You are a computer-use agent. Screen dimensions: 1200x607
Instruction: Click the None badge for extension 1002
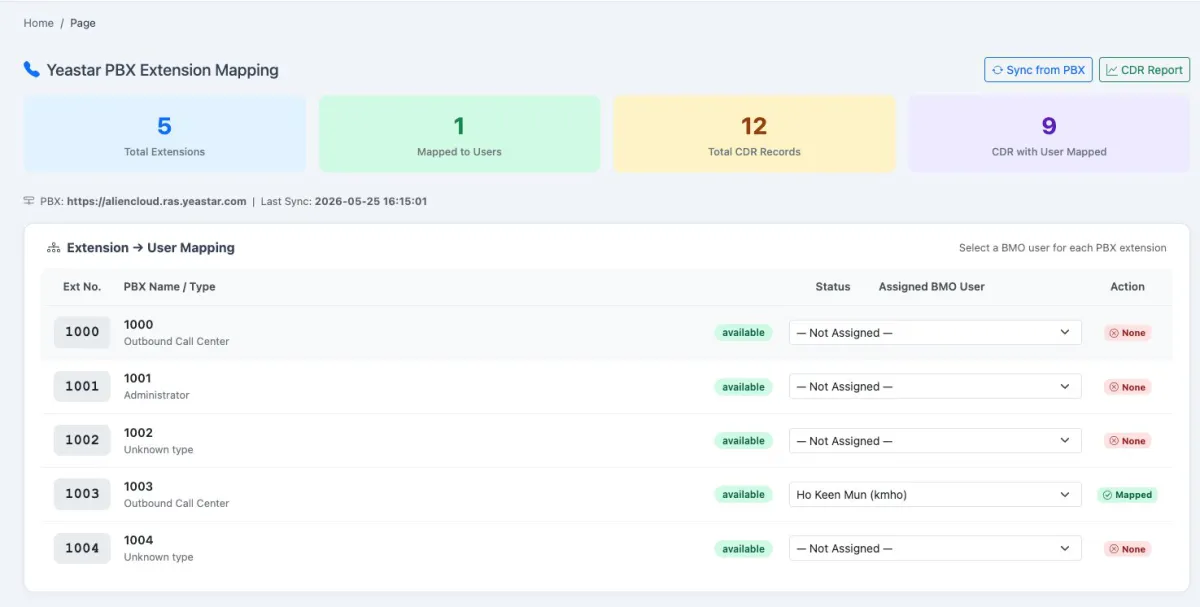tap(1127, 441)
